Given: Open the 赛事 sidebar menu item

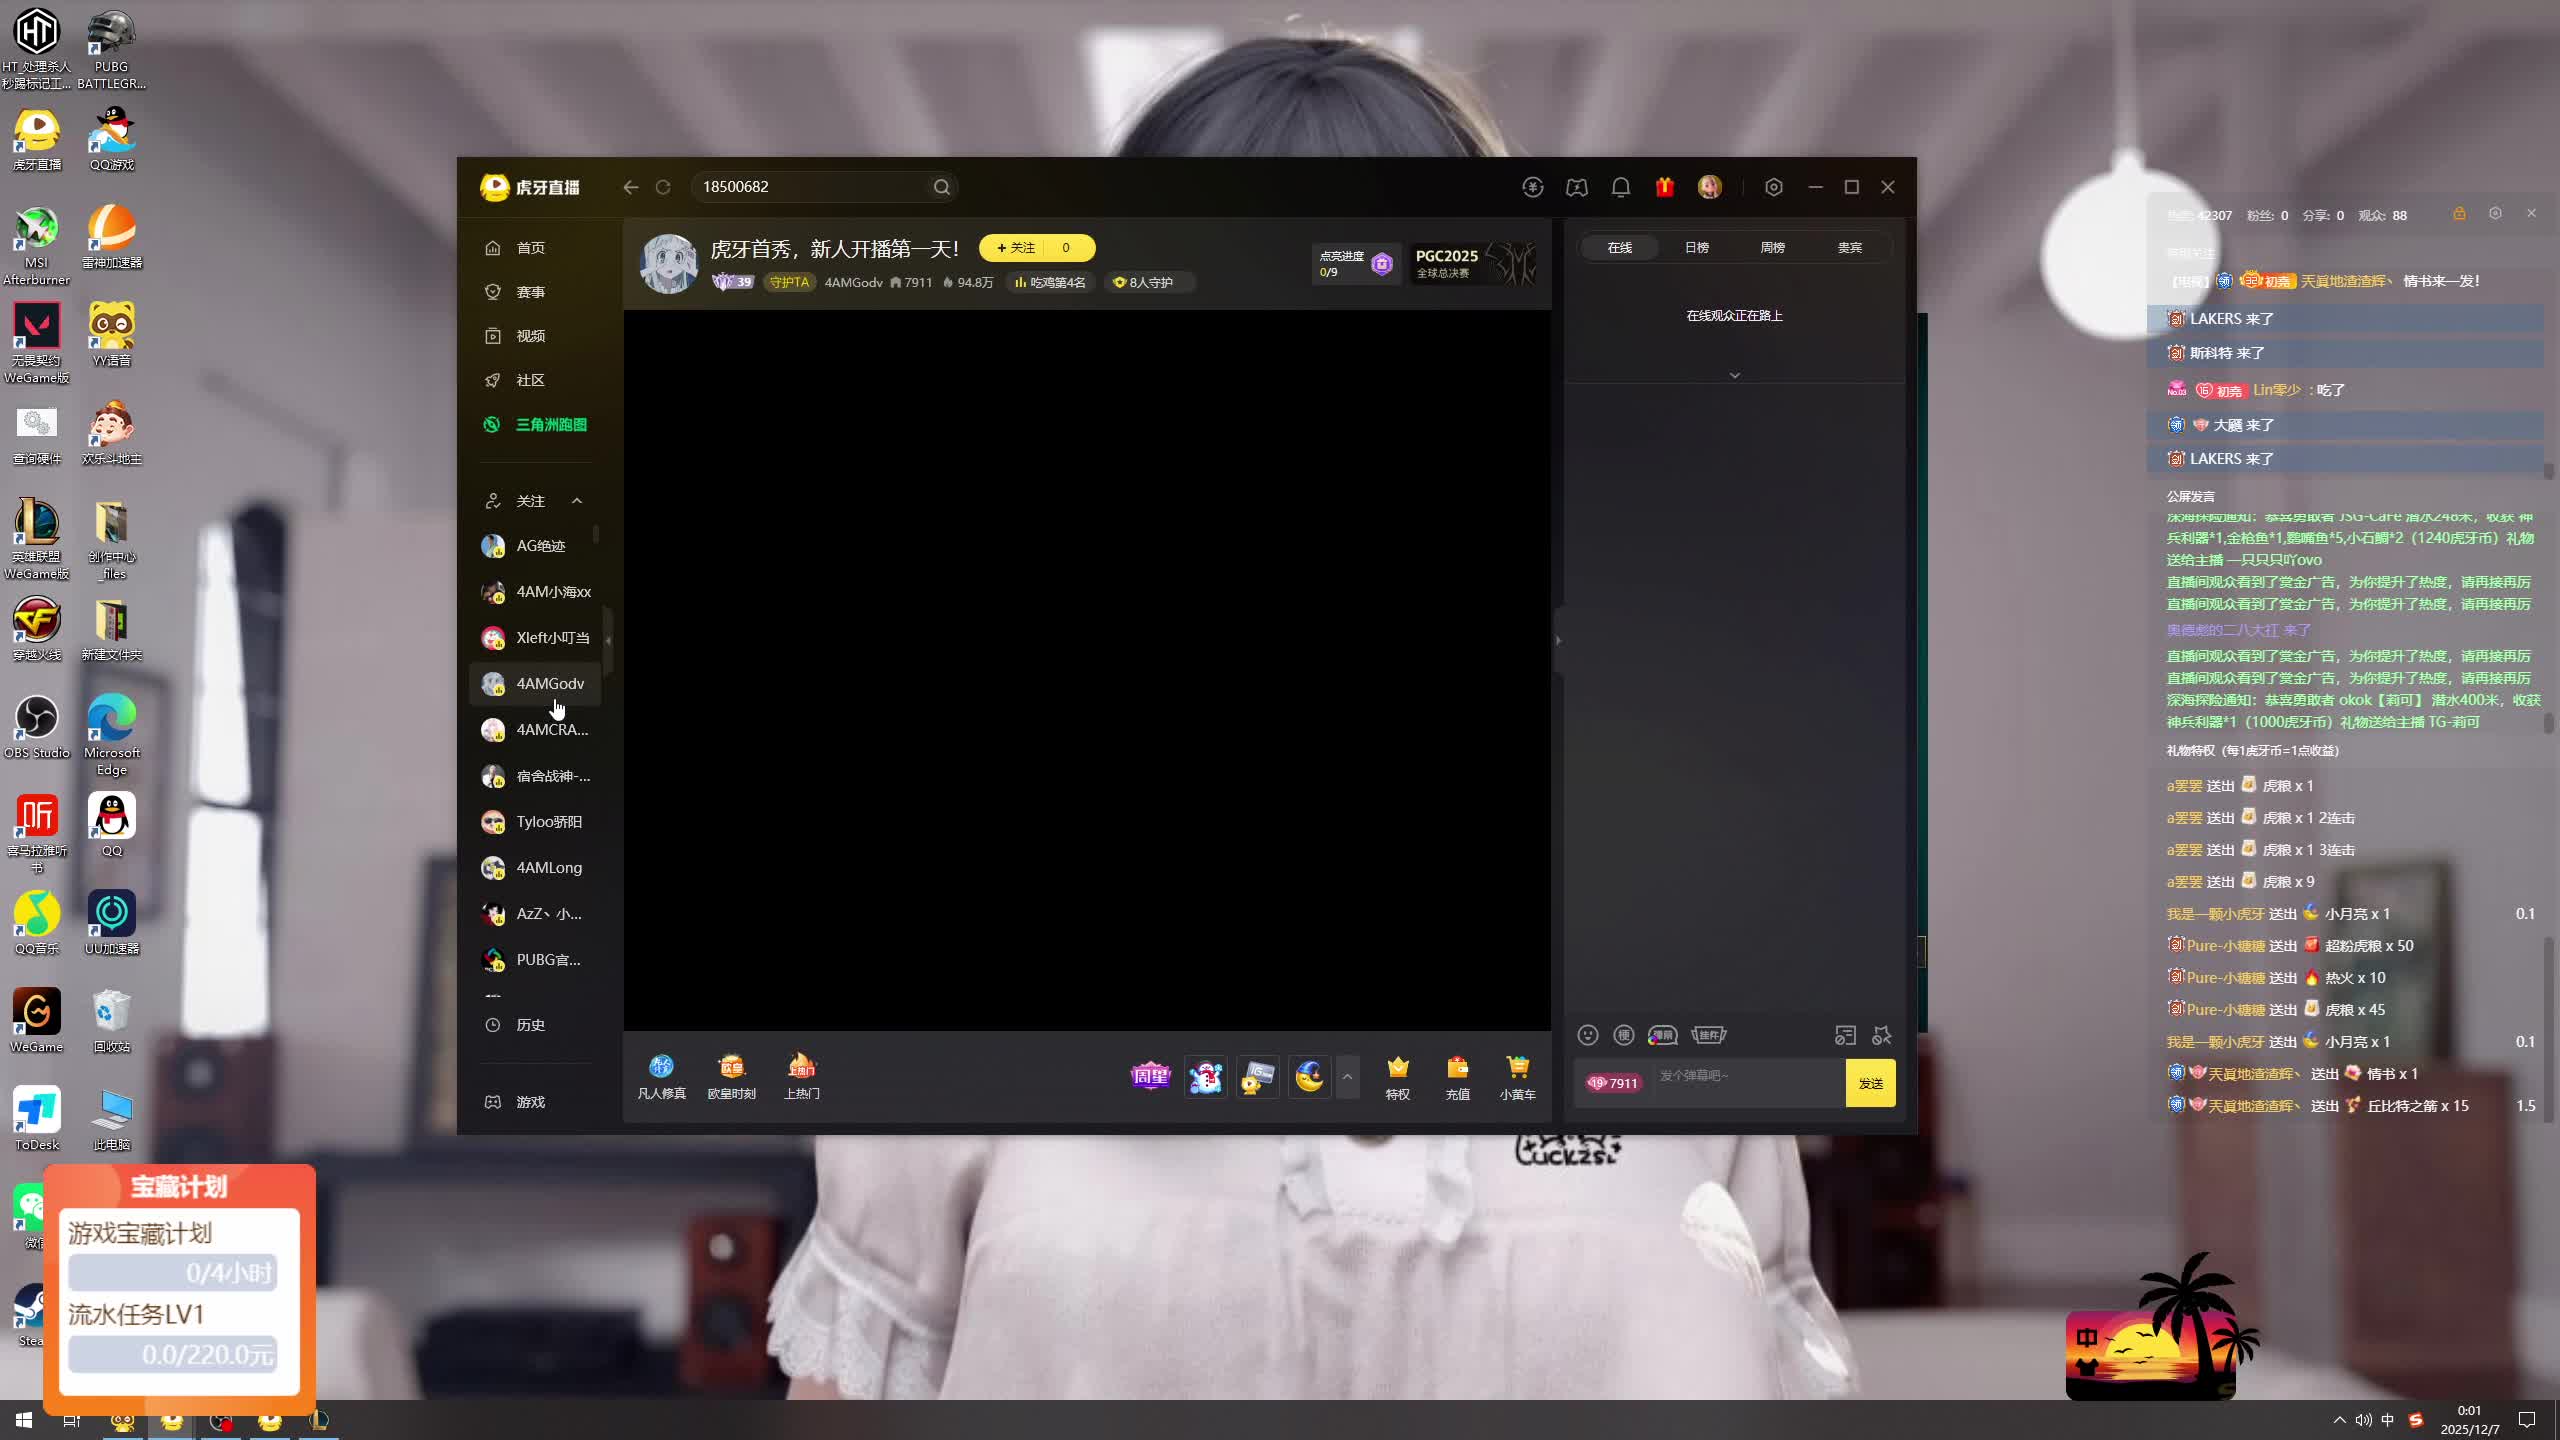Looking at the screenshot, I should click(530, 292).
